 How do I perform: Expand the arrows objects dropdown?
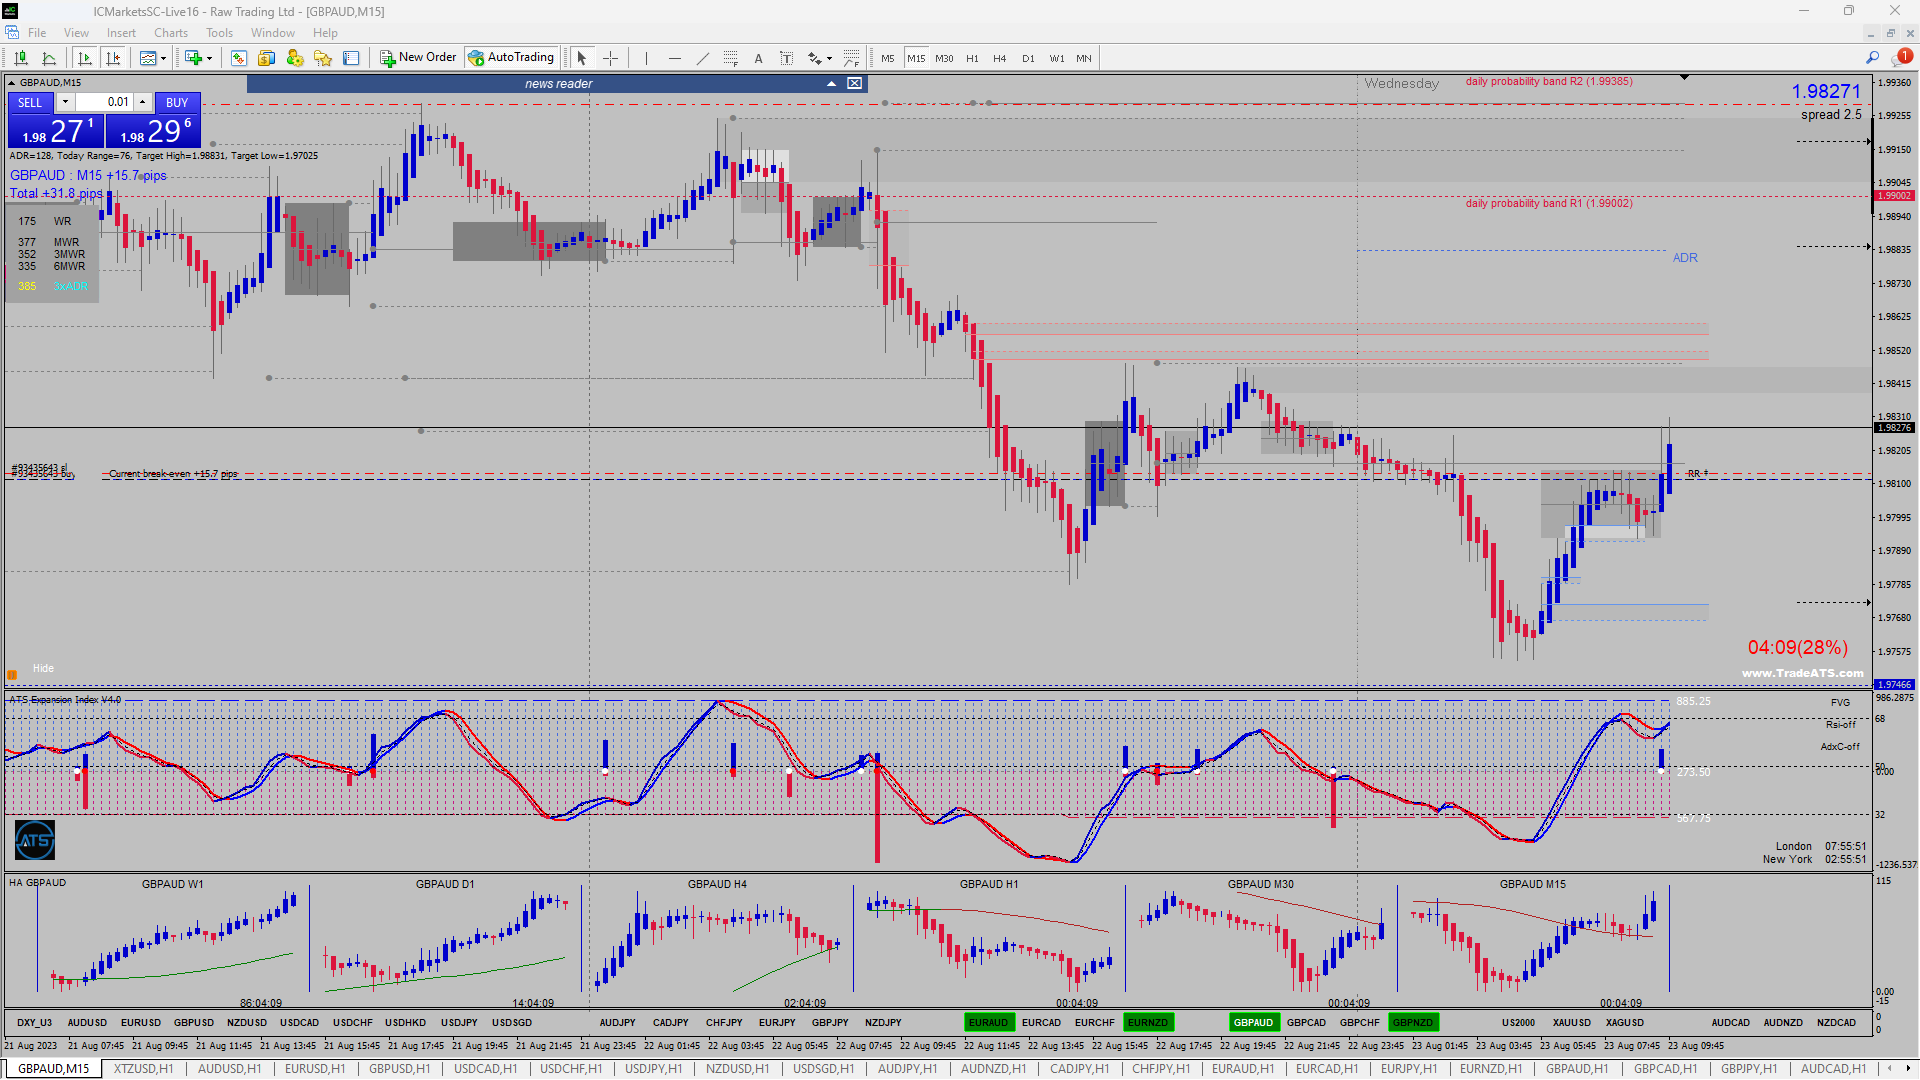pos(829,58)
